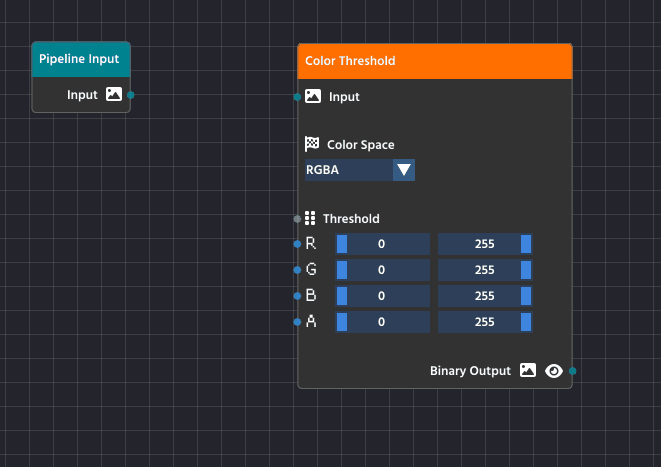Click the dropdown arrow next to RGBA
661x467 pixels.
click(403, 170)
